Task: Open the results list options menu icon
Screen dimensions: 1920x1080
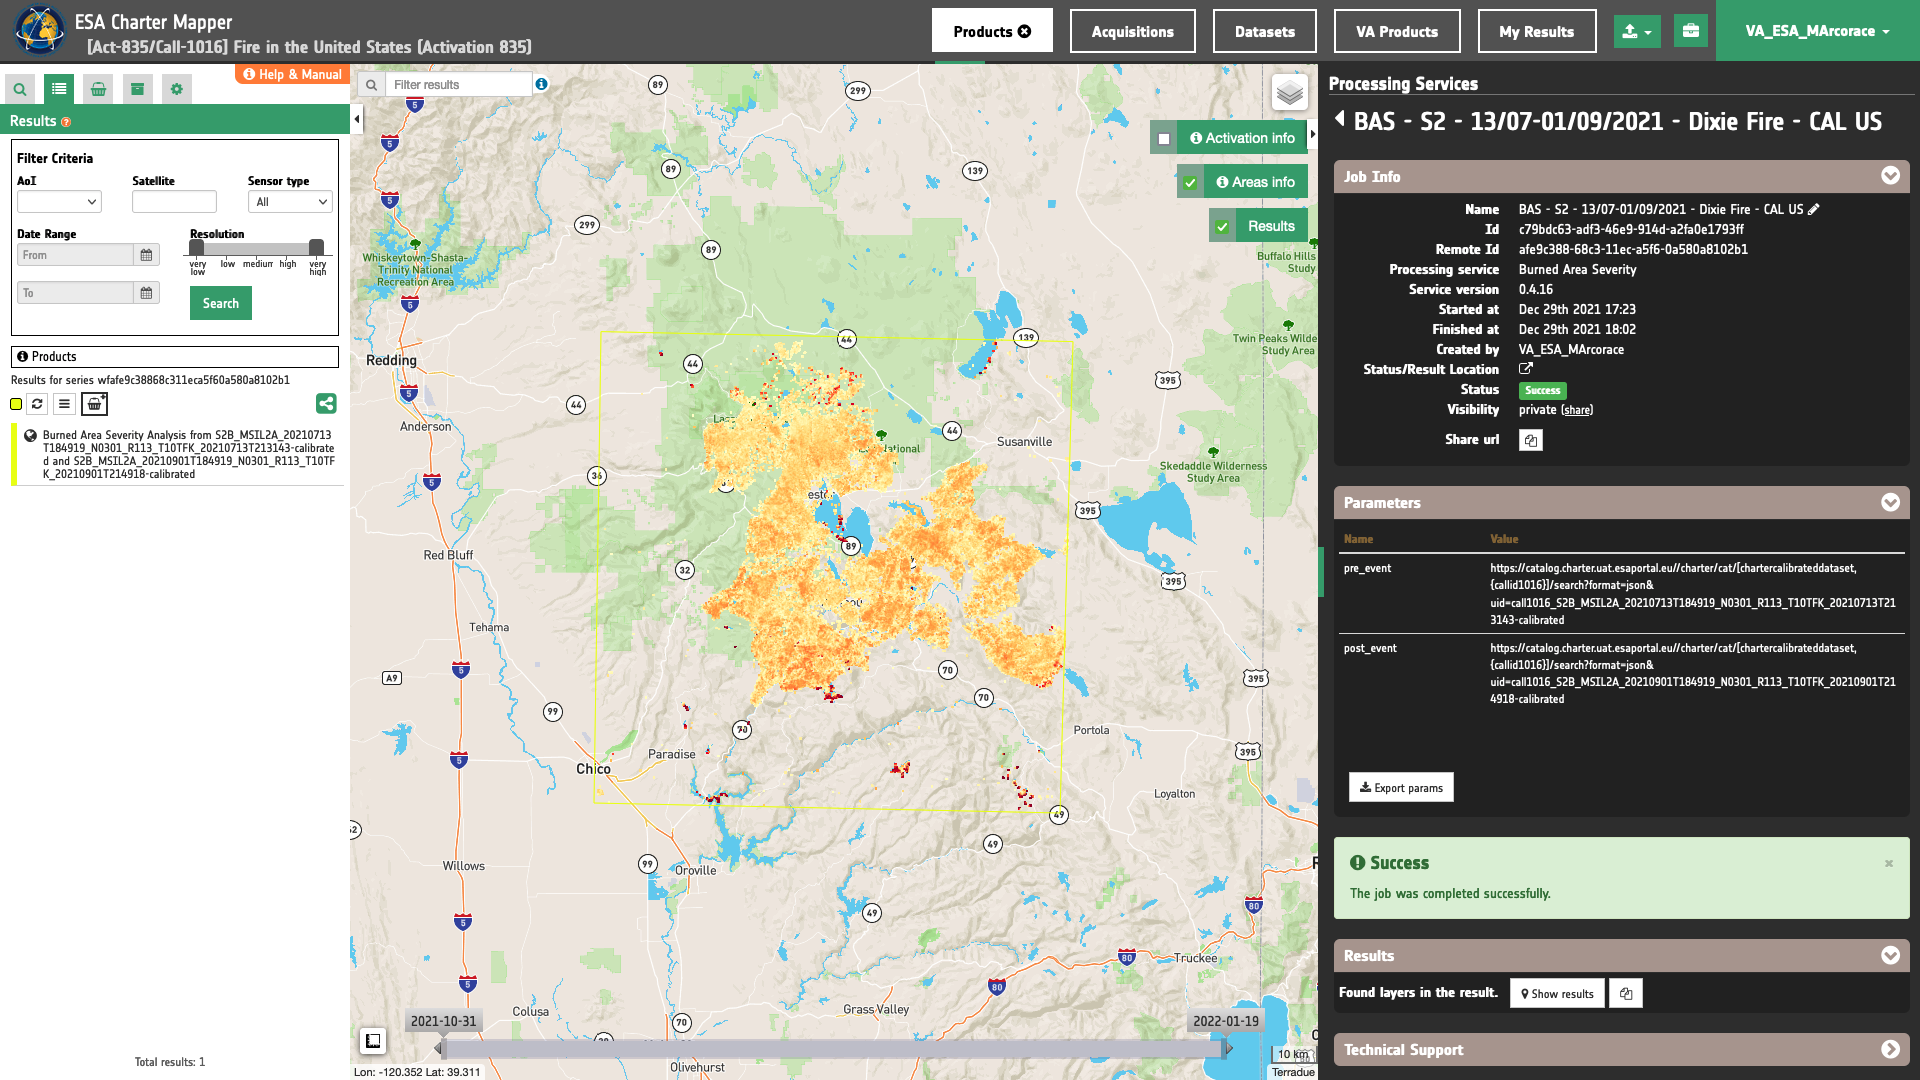Action: (64, 404)
